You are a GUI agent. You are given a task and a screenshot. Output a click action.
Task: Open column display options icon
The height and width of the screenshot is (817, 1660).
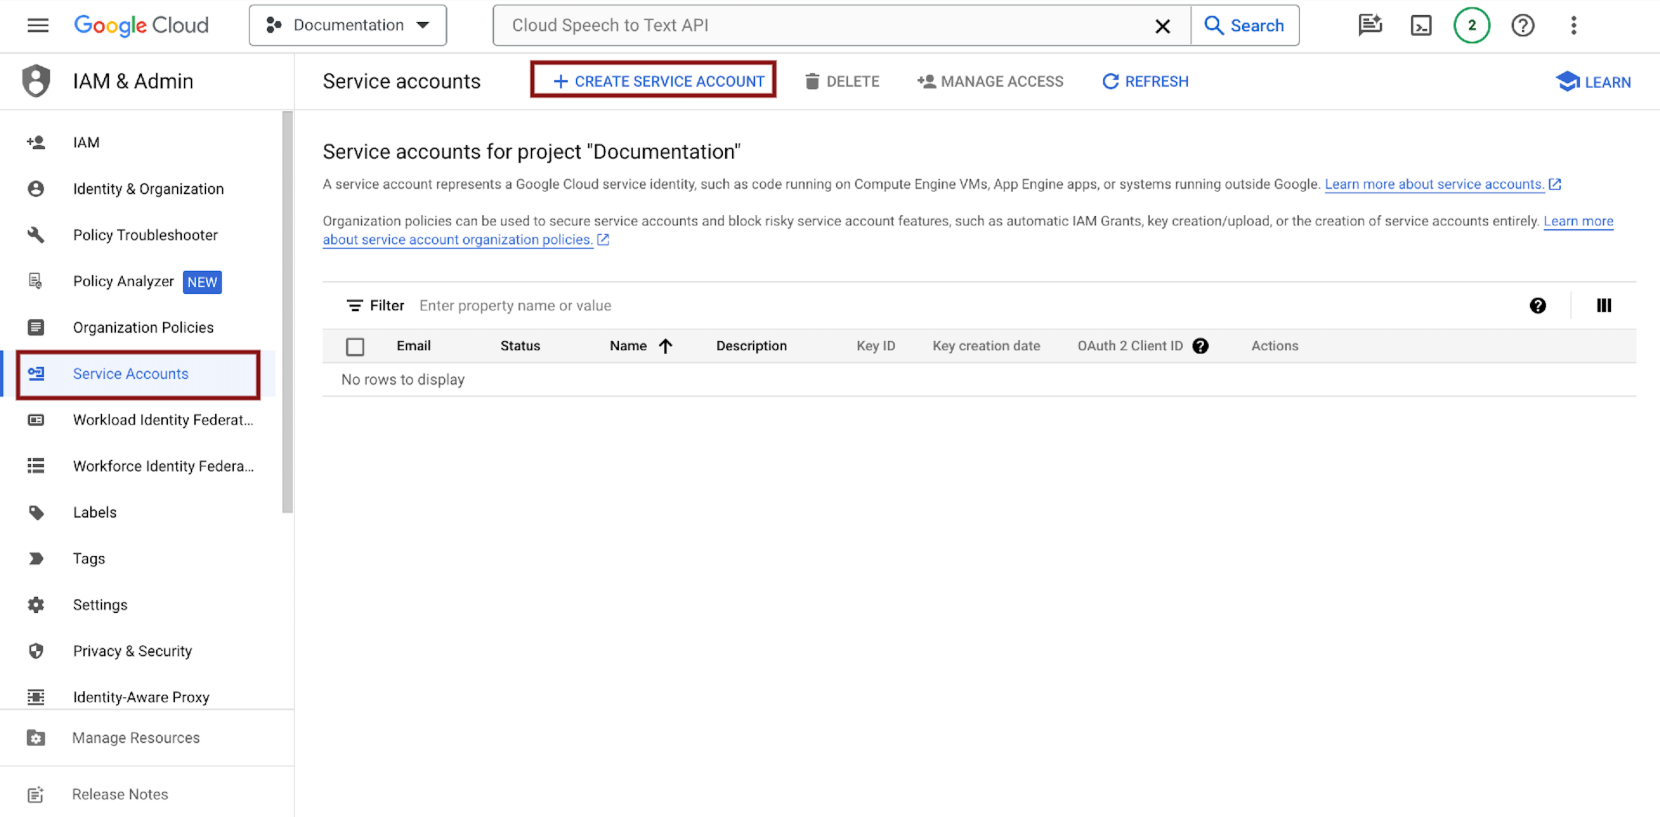click(x=1604, y=306)
